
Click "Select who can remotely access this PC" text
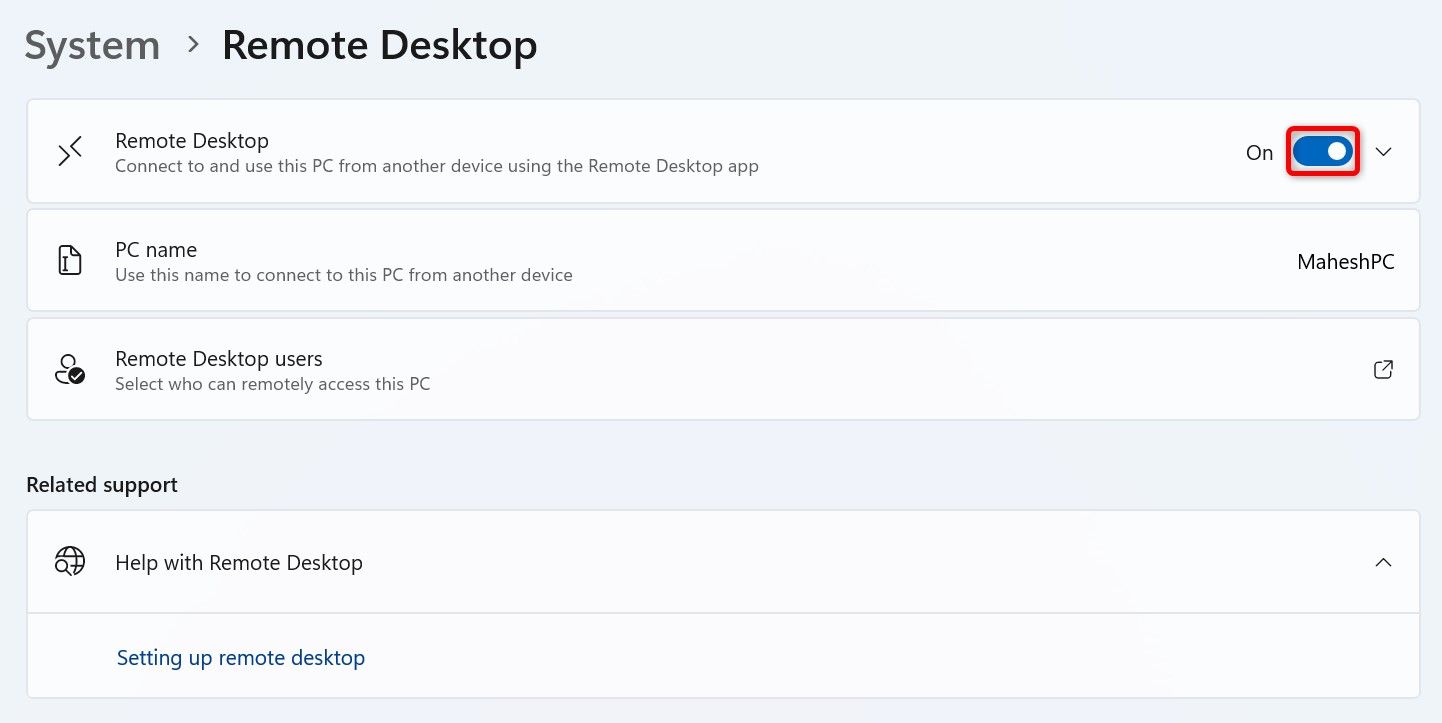pos(272,384)
